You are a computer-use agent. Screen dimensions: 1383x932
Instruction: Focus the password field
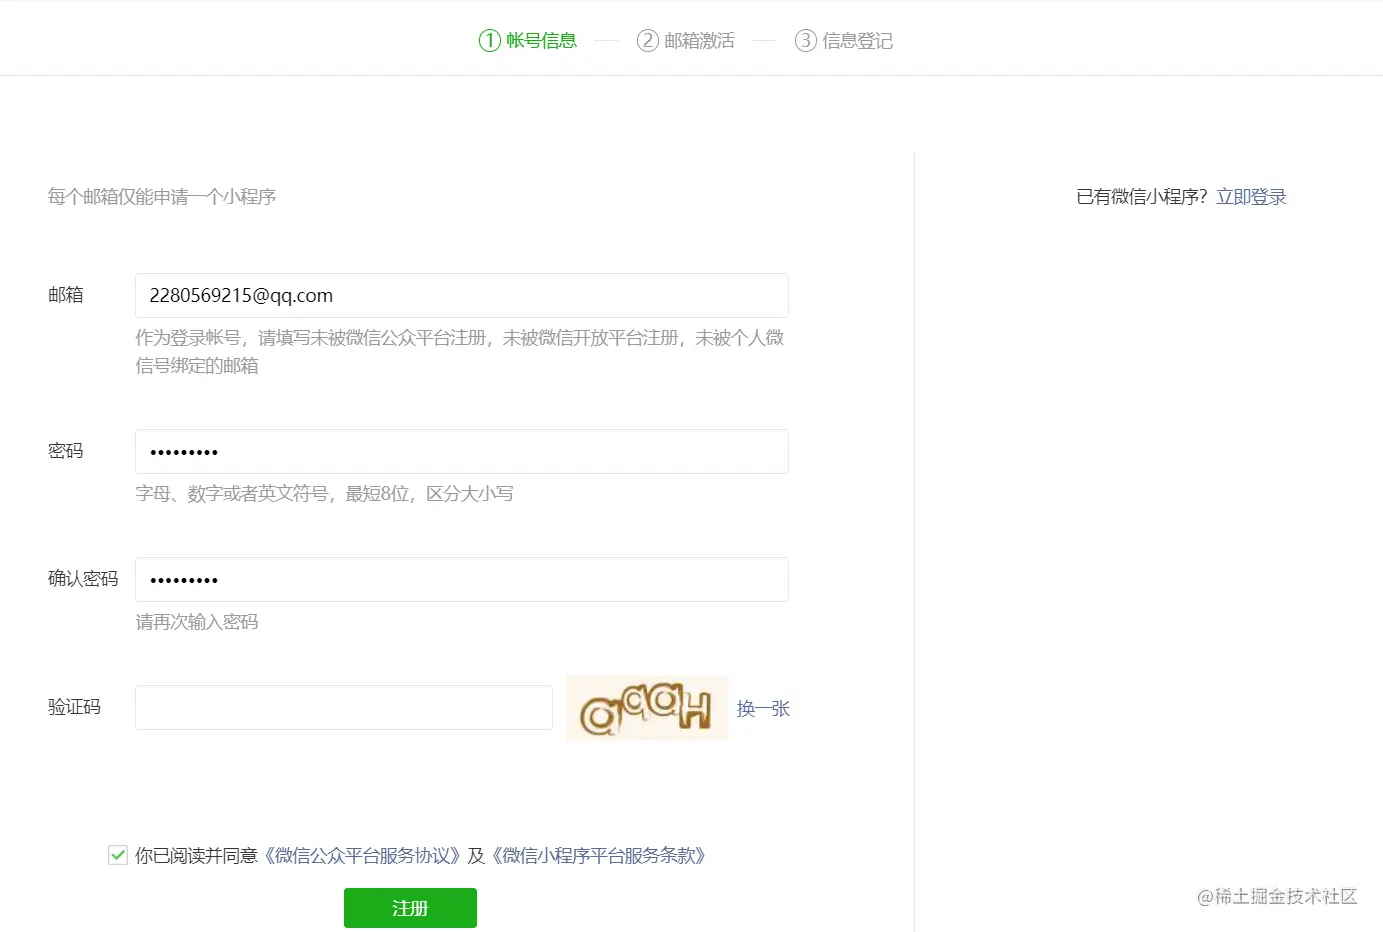pos(461,452)
